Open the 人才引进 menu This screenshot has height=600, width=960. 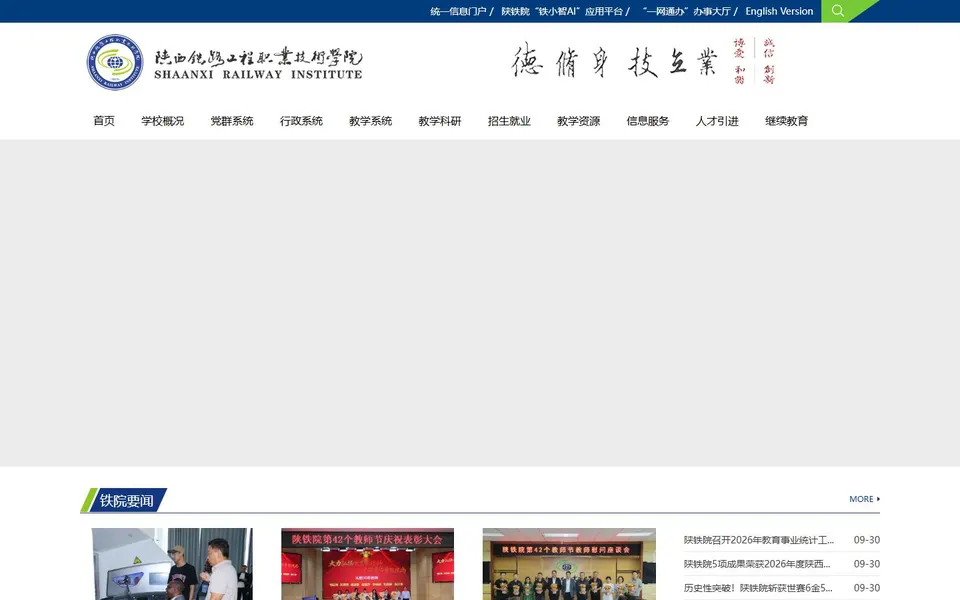point(717,121)
